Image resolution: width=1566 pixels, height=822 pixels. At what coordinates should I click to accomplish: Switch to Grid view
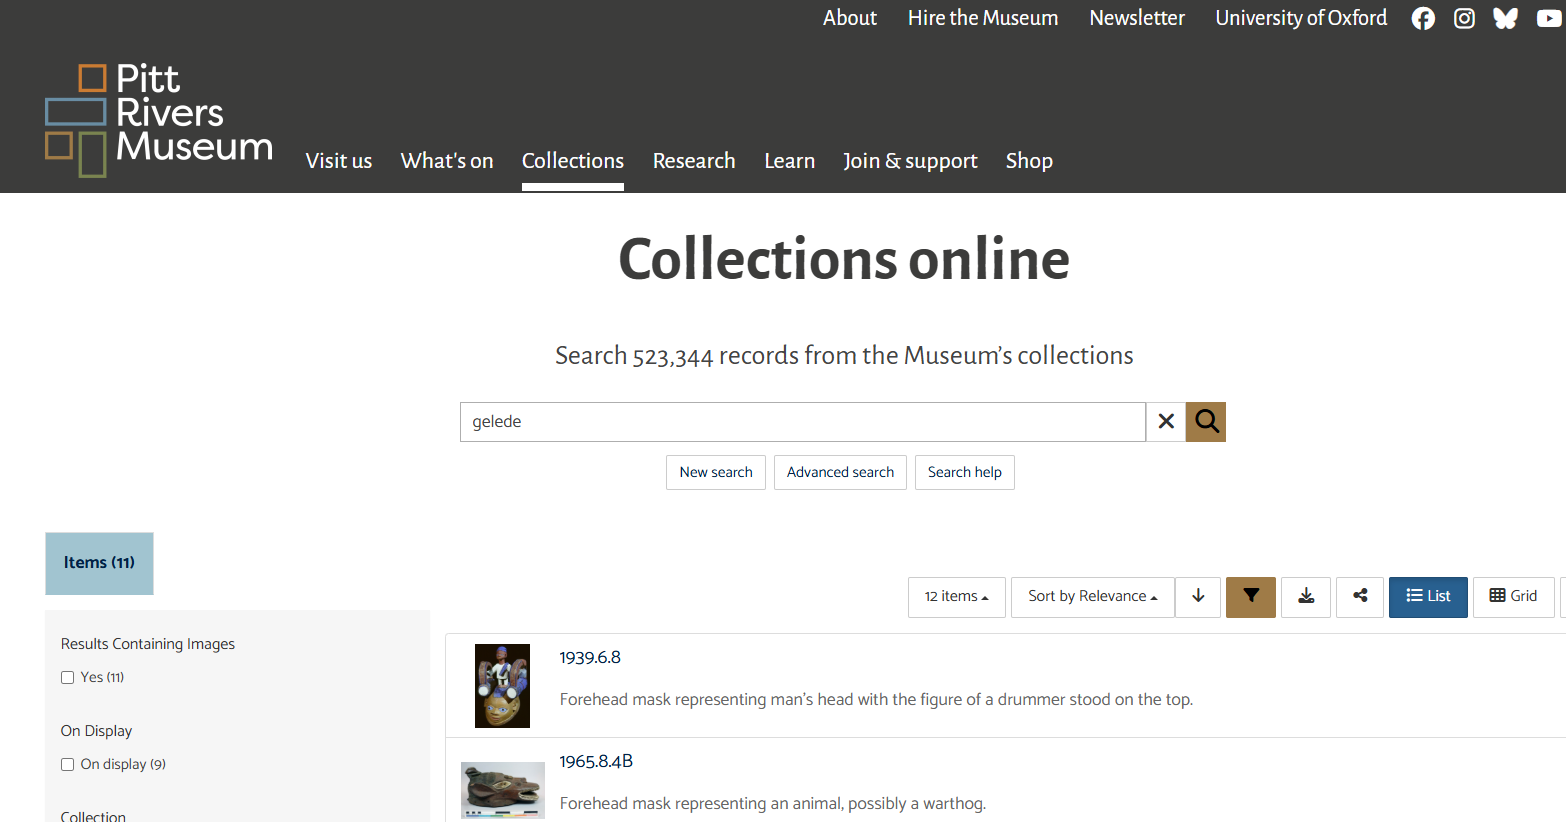(x=1514, y=597)
